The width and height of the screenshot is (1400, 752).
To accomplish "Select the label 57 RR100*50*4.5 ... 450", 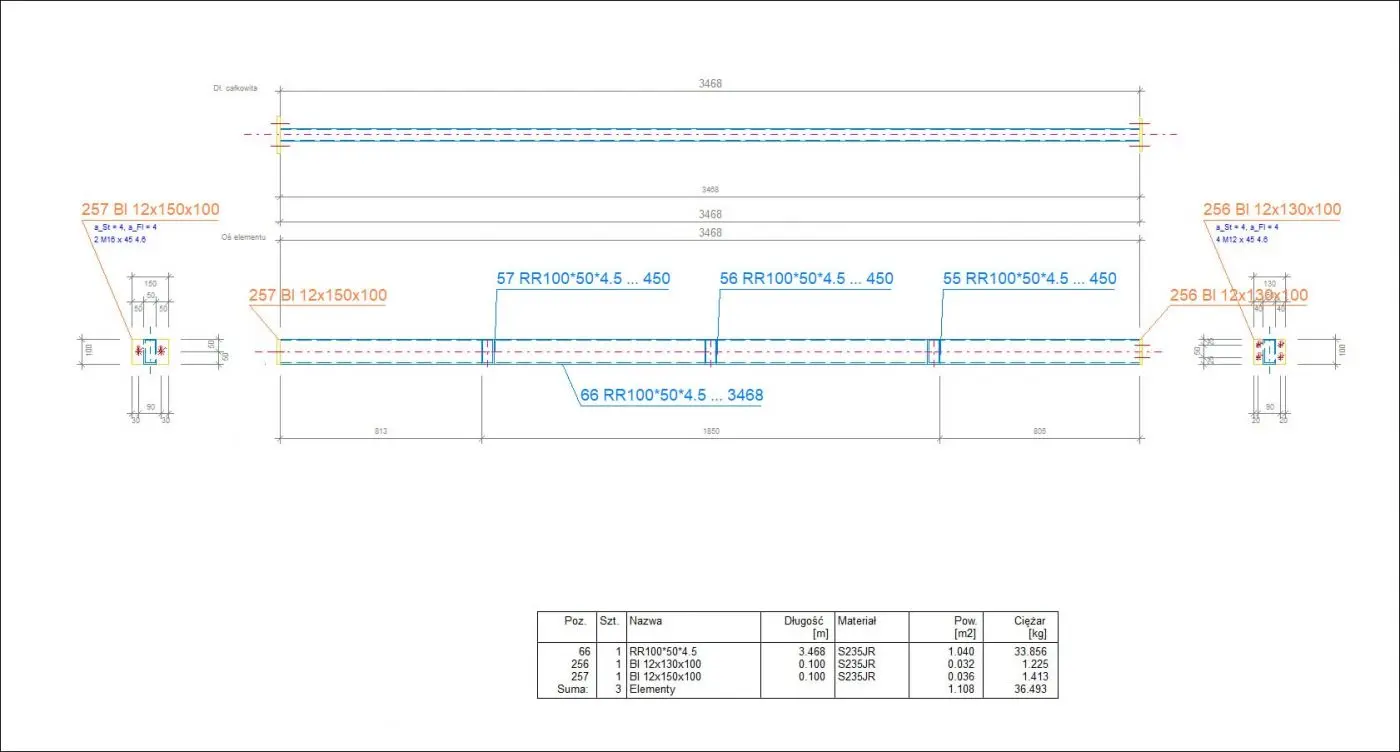I will pos(583,279).
